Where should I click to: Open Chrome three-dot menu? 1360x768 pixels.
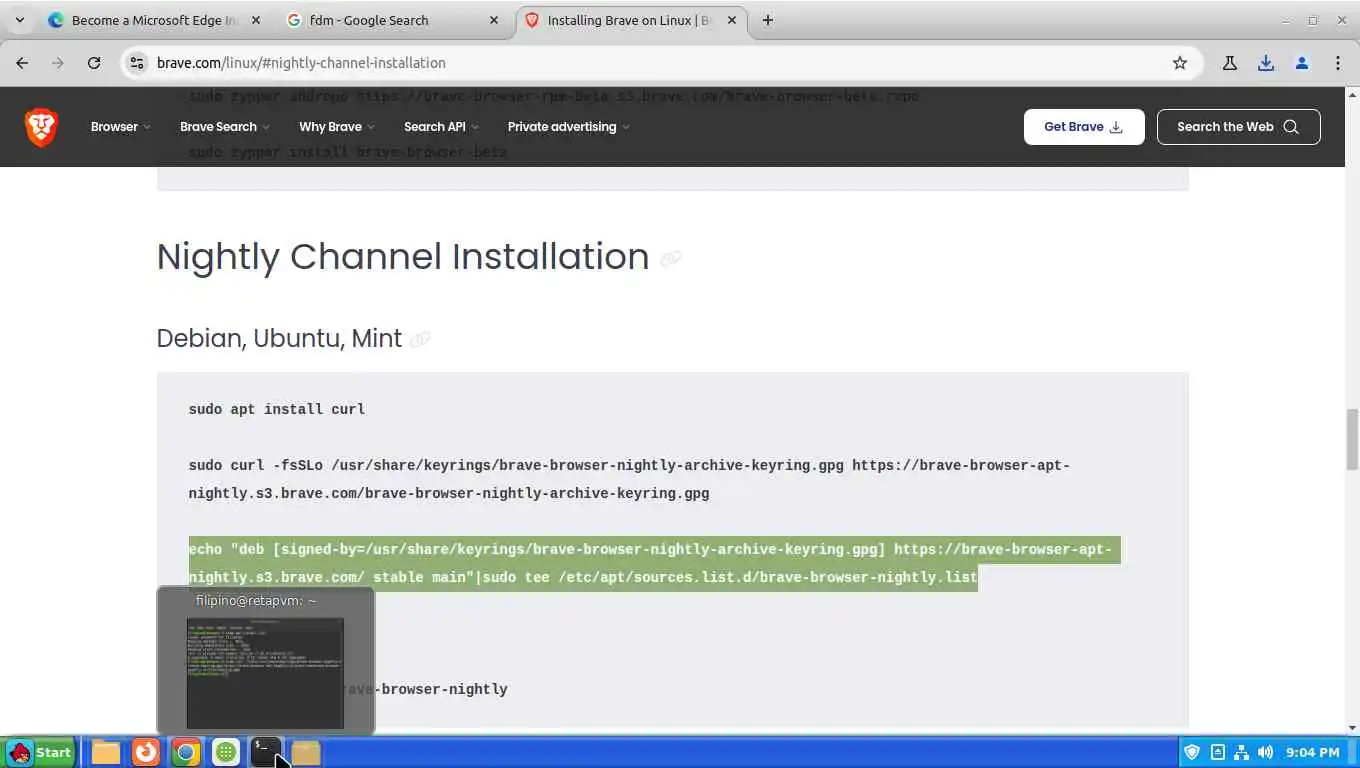tap(1338, 63)
